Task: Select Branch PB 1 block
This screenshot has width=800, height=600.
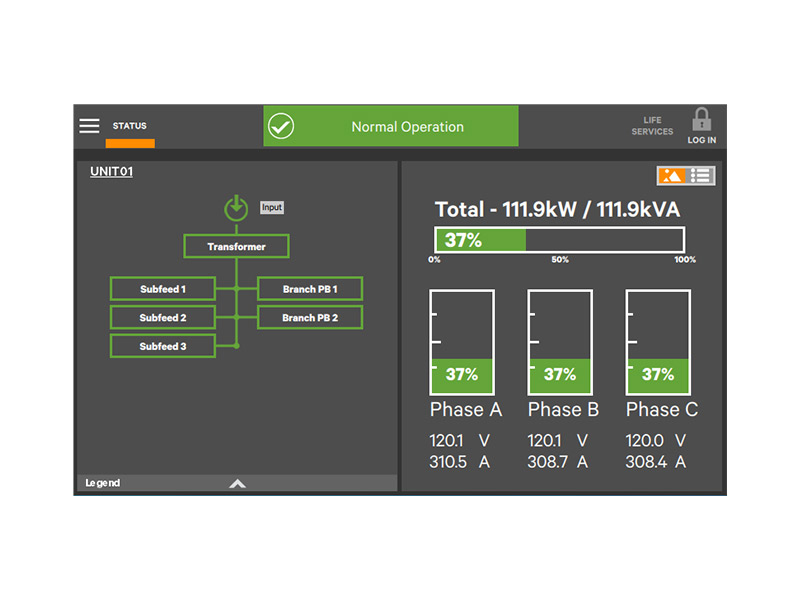Action: [x=310, y=289]
